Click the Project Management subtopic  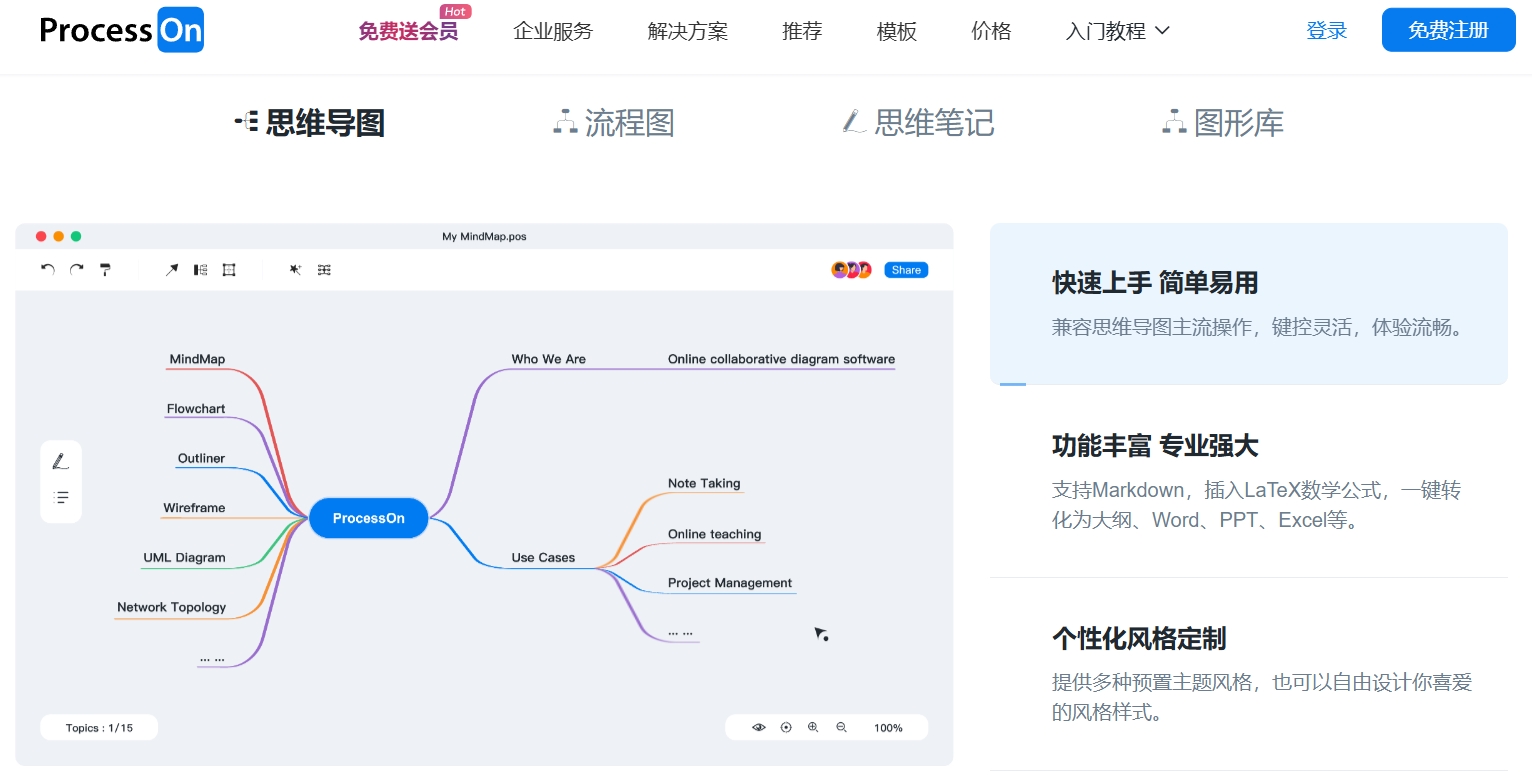click(x=730, y=583)
